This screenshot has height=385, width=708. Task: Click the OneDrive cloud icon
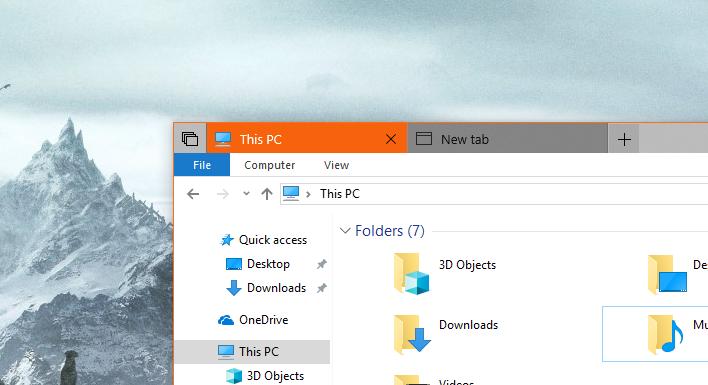[226, 320]
